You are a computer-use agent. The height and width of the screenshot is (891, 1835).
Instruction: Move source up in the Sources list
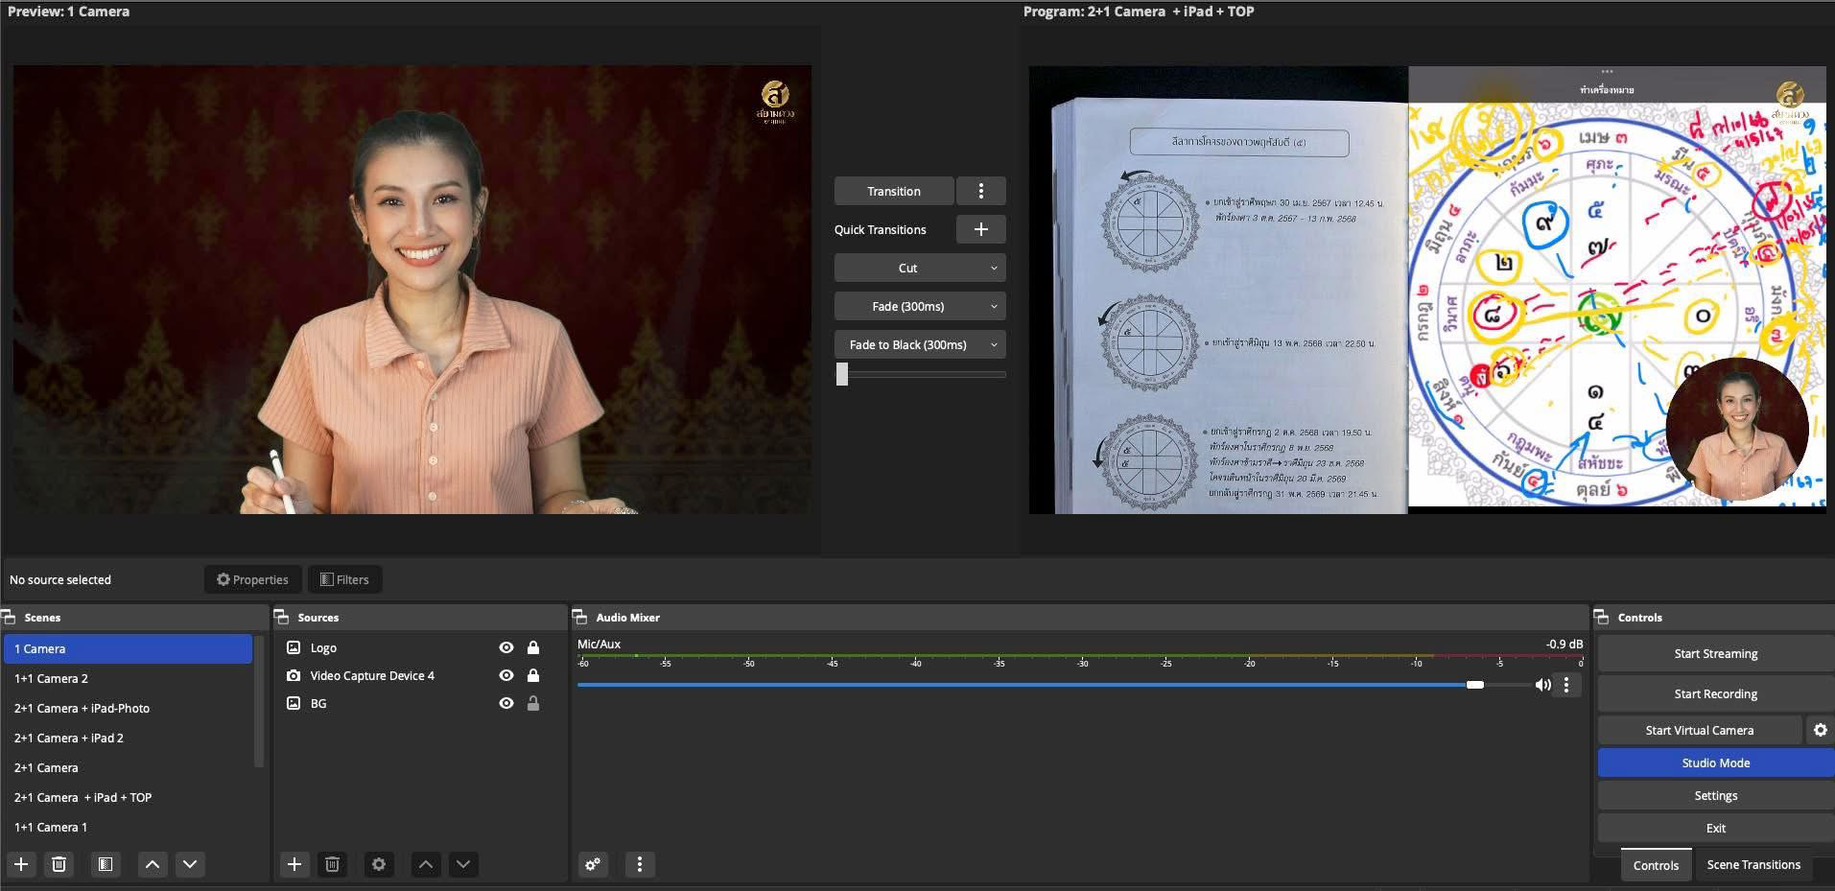coord(426,864)
